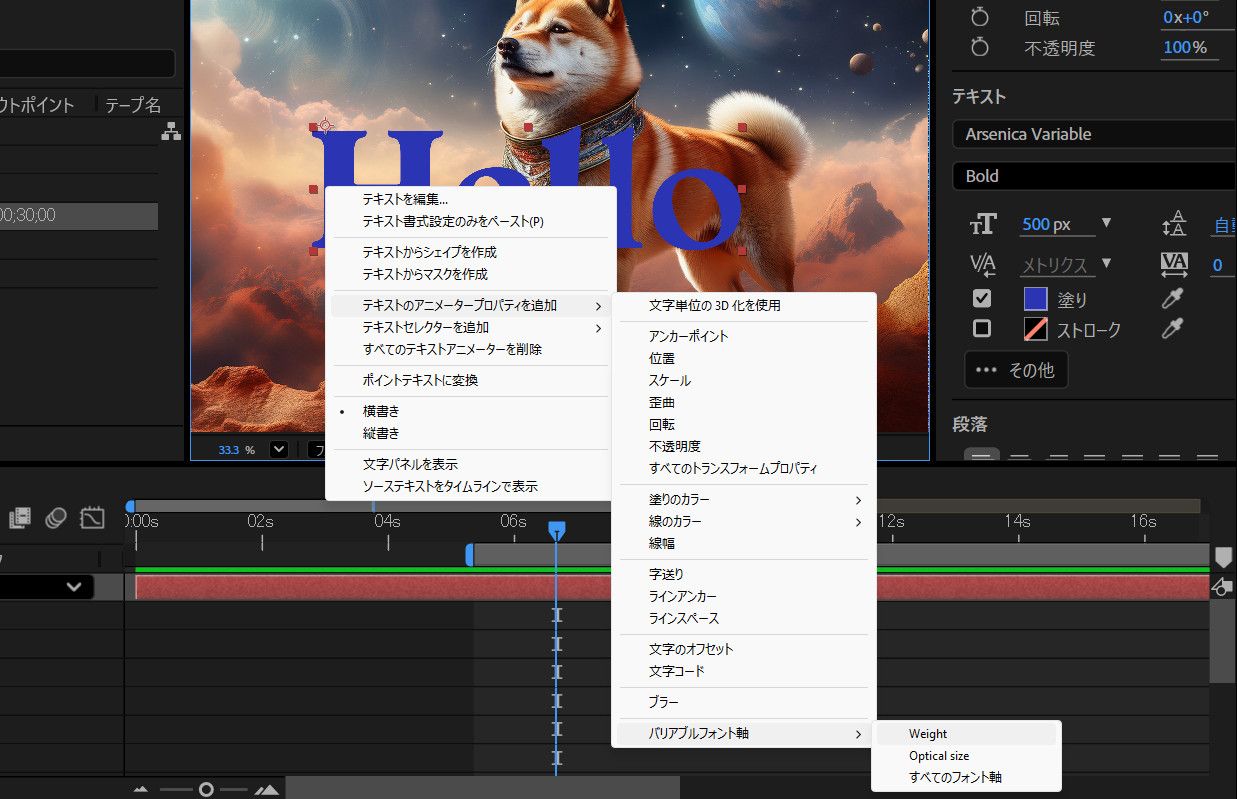Click the line spacing icon in the character panel

1174,224
